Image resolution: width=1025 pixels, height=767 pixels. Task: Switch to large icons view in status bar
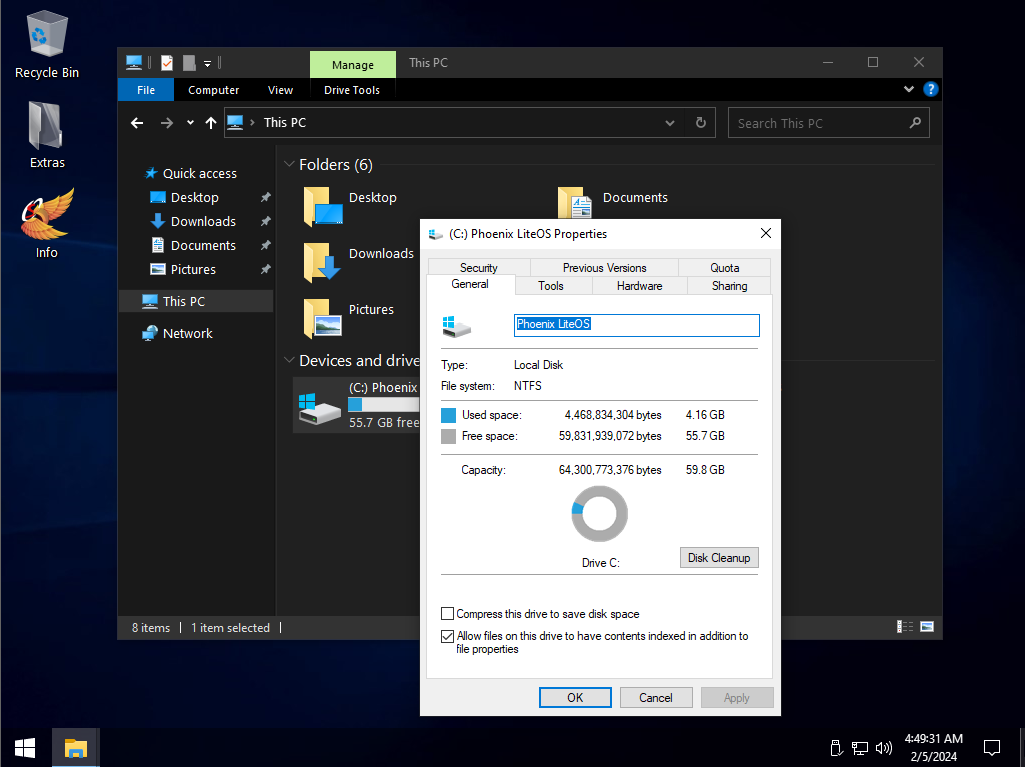coord(927,627)
